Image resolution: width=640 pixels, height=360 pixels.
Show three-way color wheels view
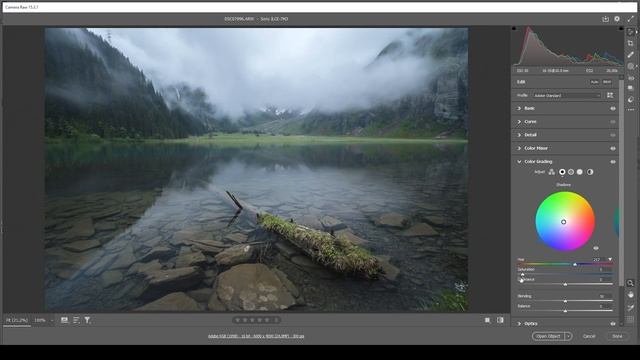click(x=552, y=172)
